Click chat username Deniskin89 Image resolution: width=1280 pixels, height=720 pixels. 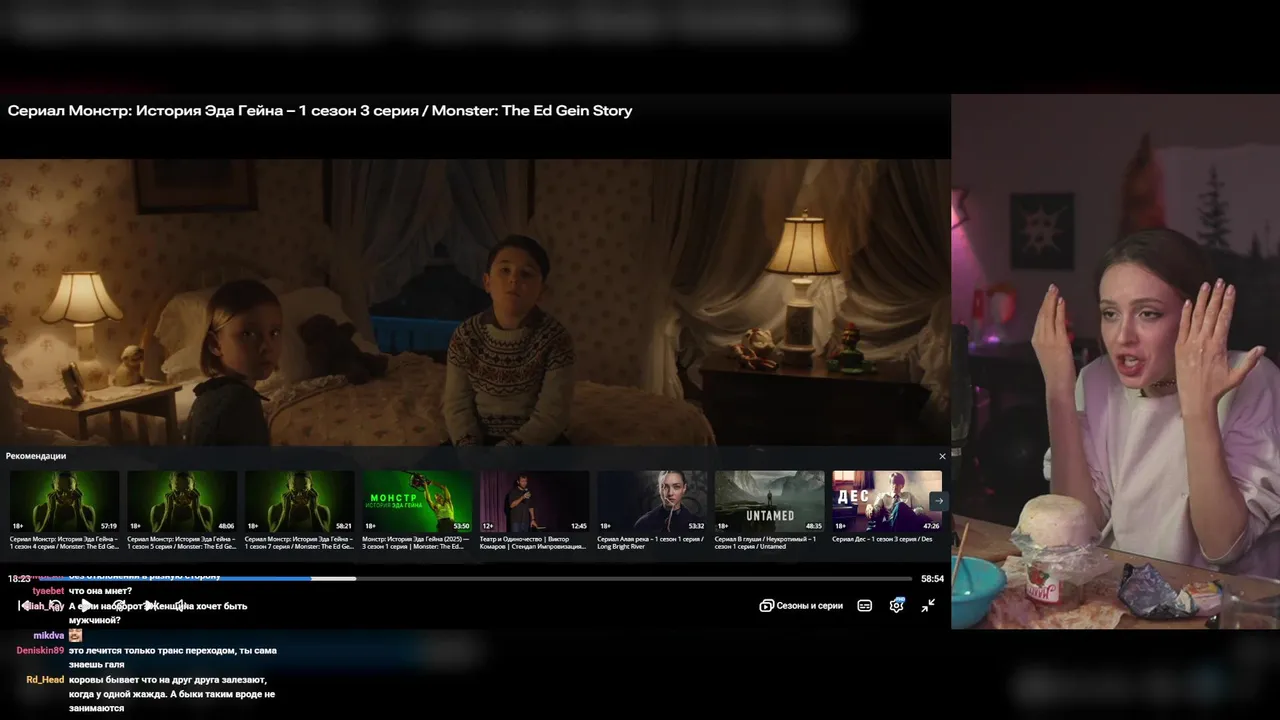tap(40, 650)
